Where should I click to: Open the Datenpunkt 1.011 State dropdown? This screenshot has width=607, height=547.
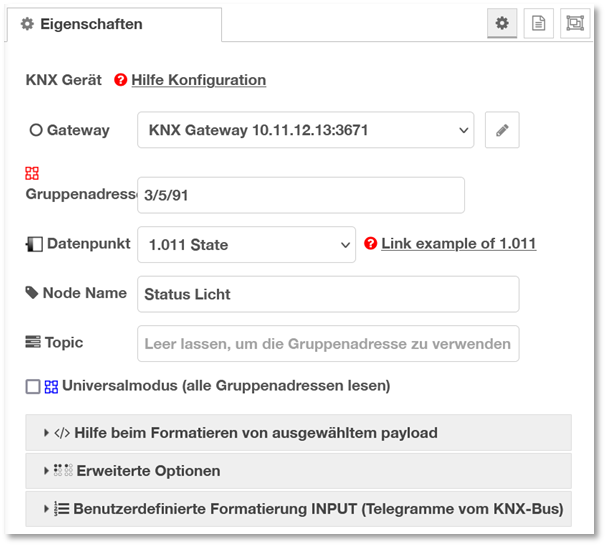coord(246,244)
